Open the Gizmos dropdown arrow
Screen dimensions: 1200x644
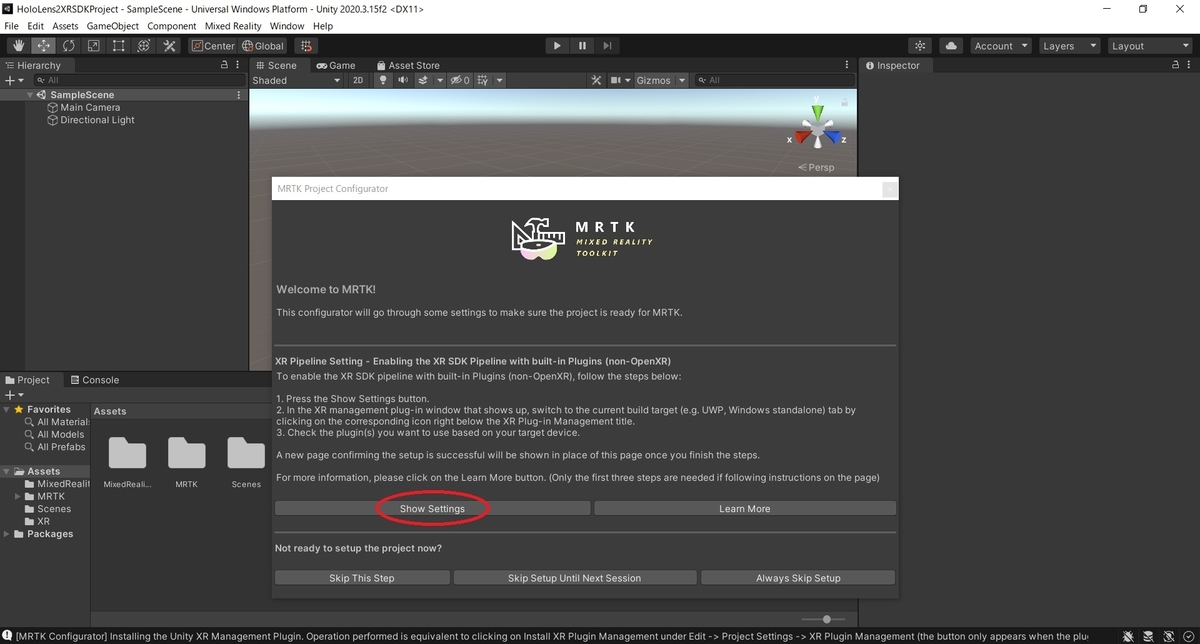(682, 80)
